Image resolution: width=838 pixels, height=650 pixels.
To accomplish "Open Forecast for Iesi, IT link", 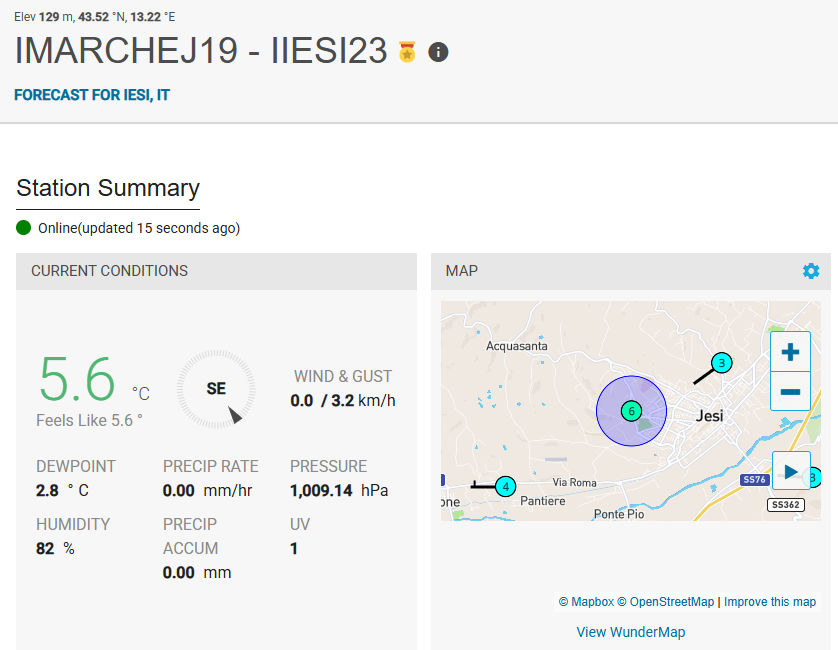I will [x=99, y=95].
